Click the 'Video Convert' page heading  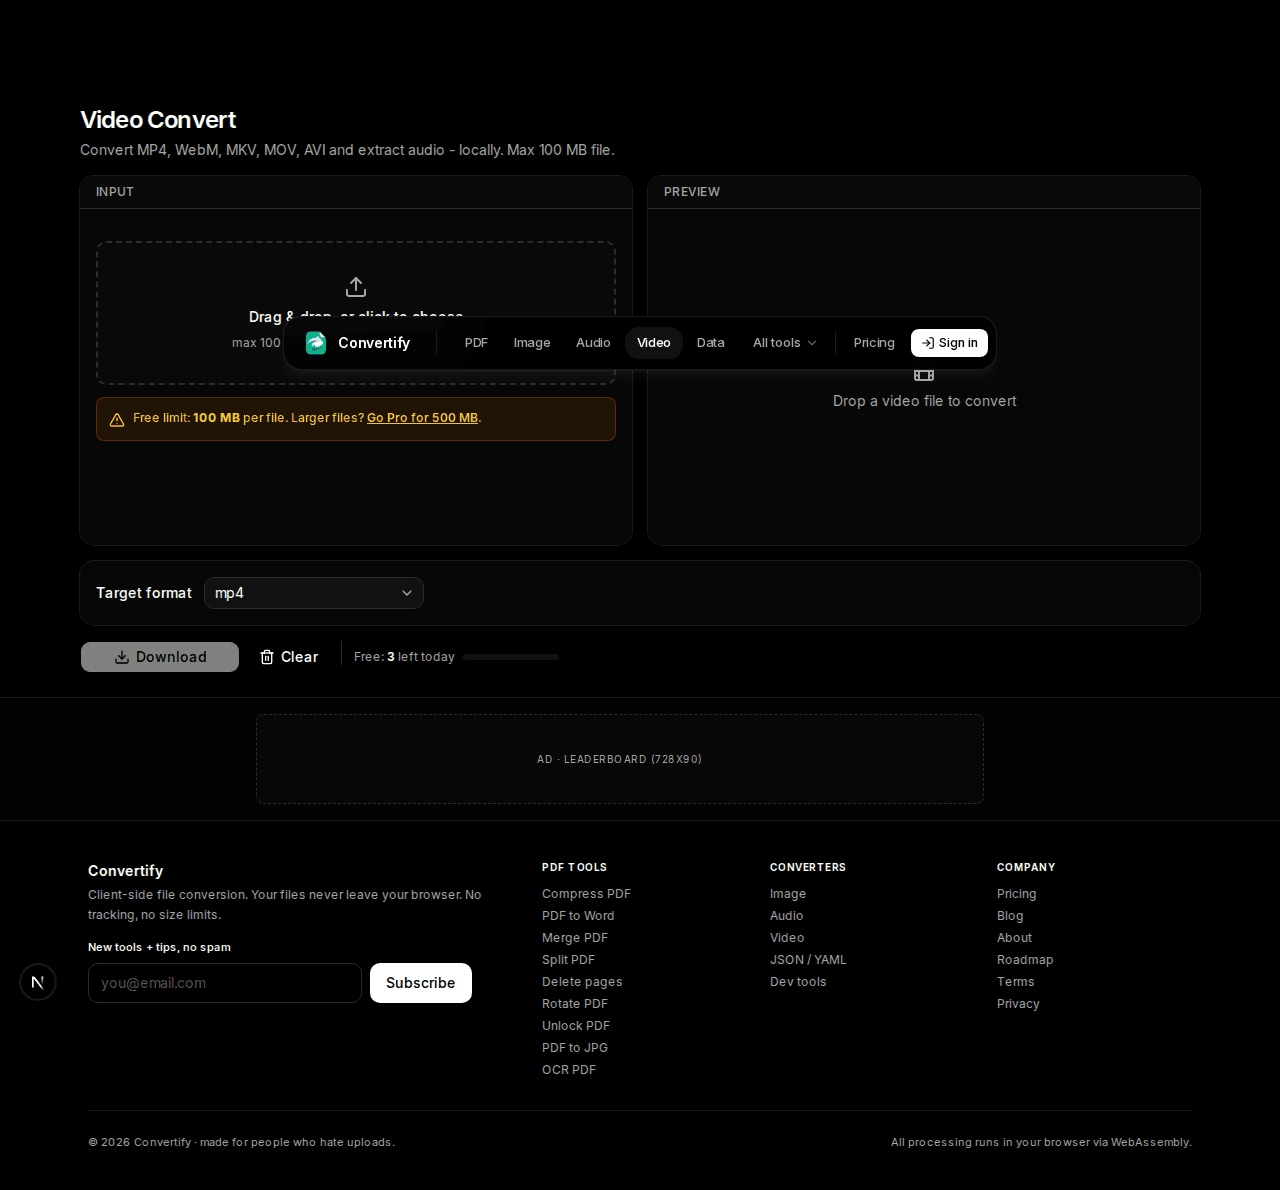(158, 120)
